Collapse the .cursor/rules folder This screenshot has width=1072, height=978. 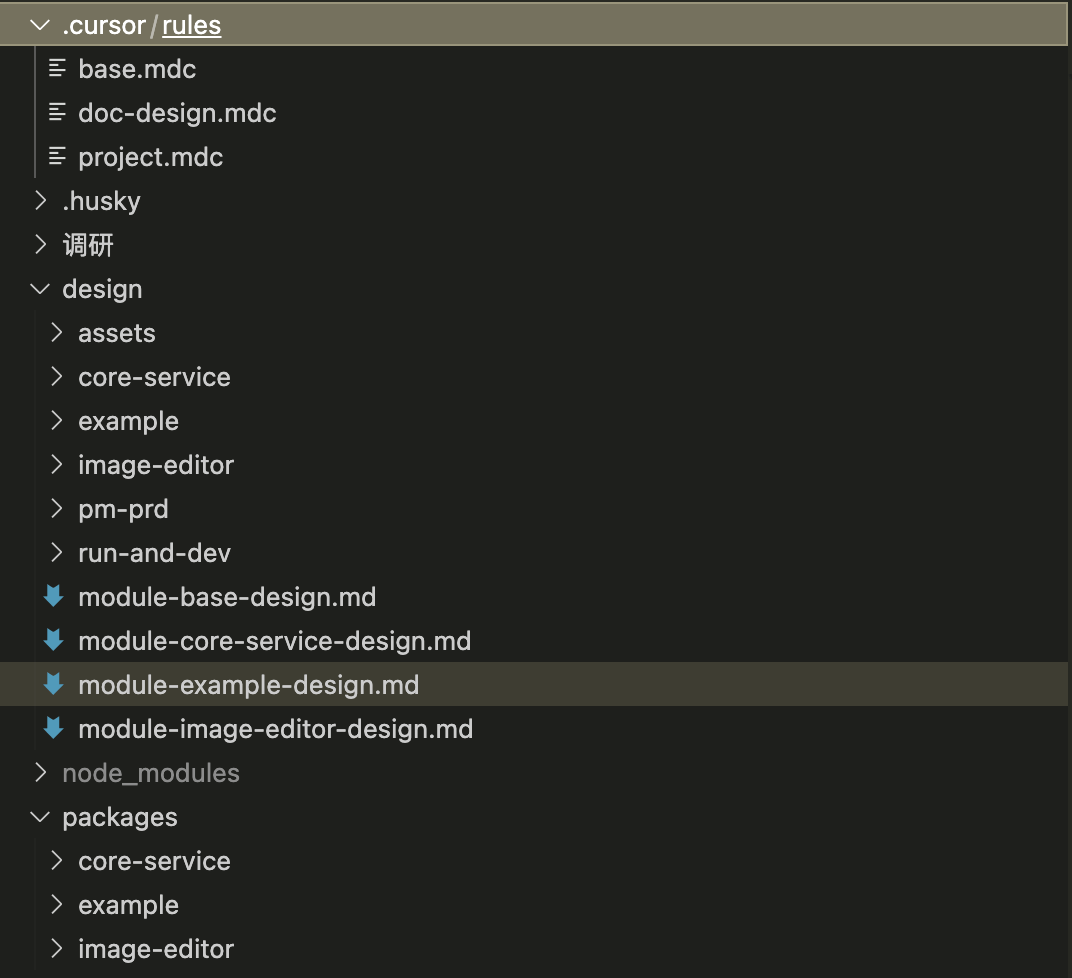(41, 25)
